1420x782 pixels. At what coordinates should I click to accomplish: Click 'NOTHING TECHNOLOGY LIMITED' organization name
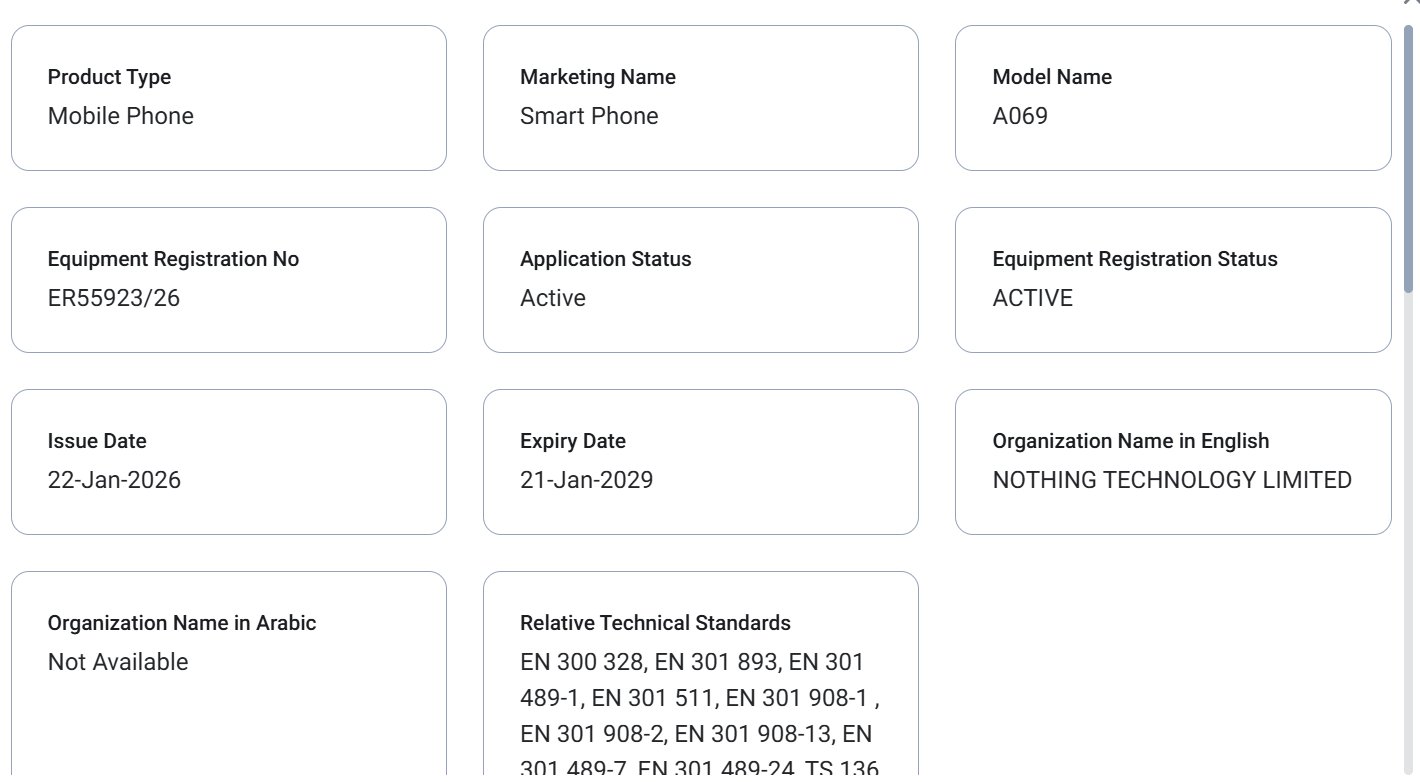[1171, 480]
